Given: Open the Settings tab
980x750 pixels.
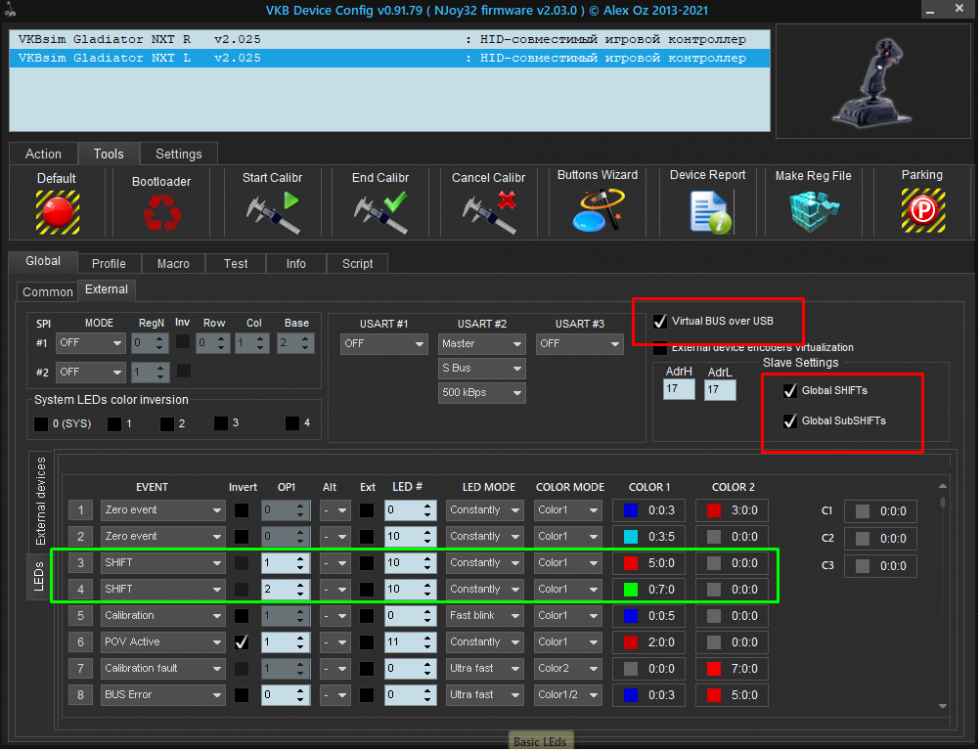Looking at the screenshot, I should point(178,154).
